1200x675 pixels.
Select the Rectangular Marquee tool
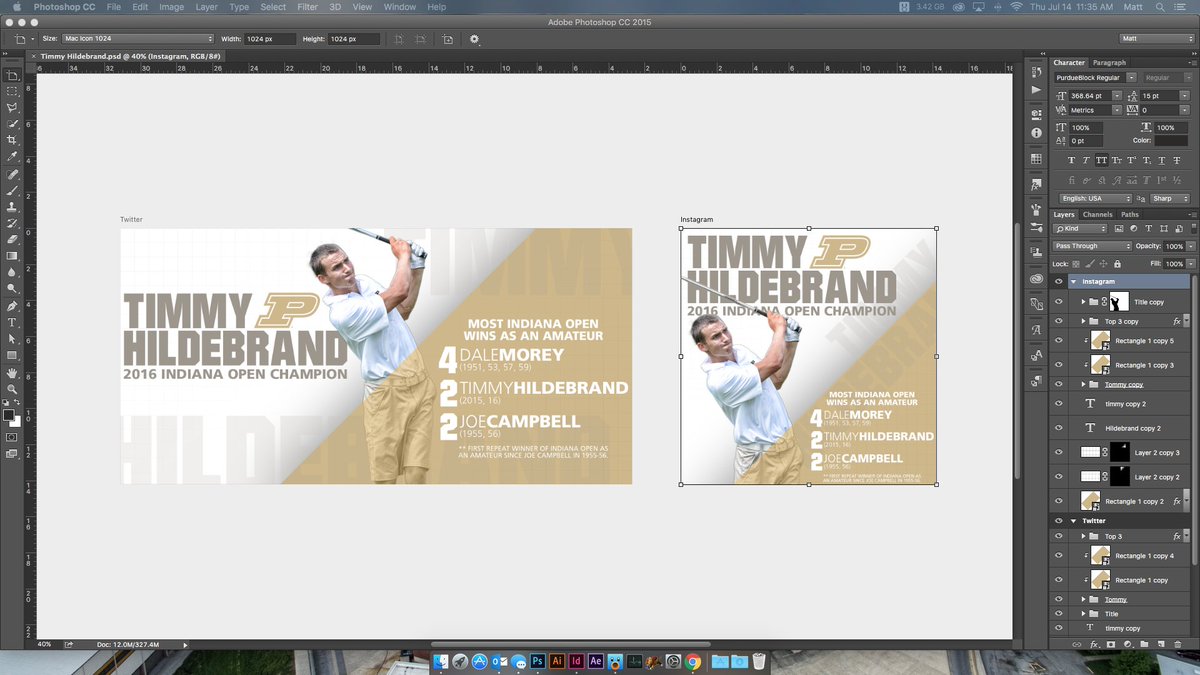point(13,91)
